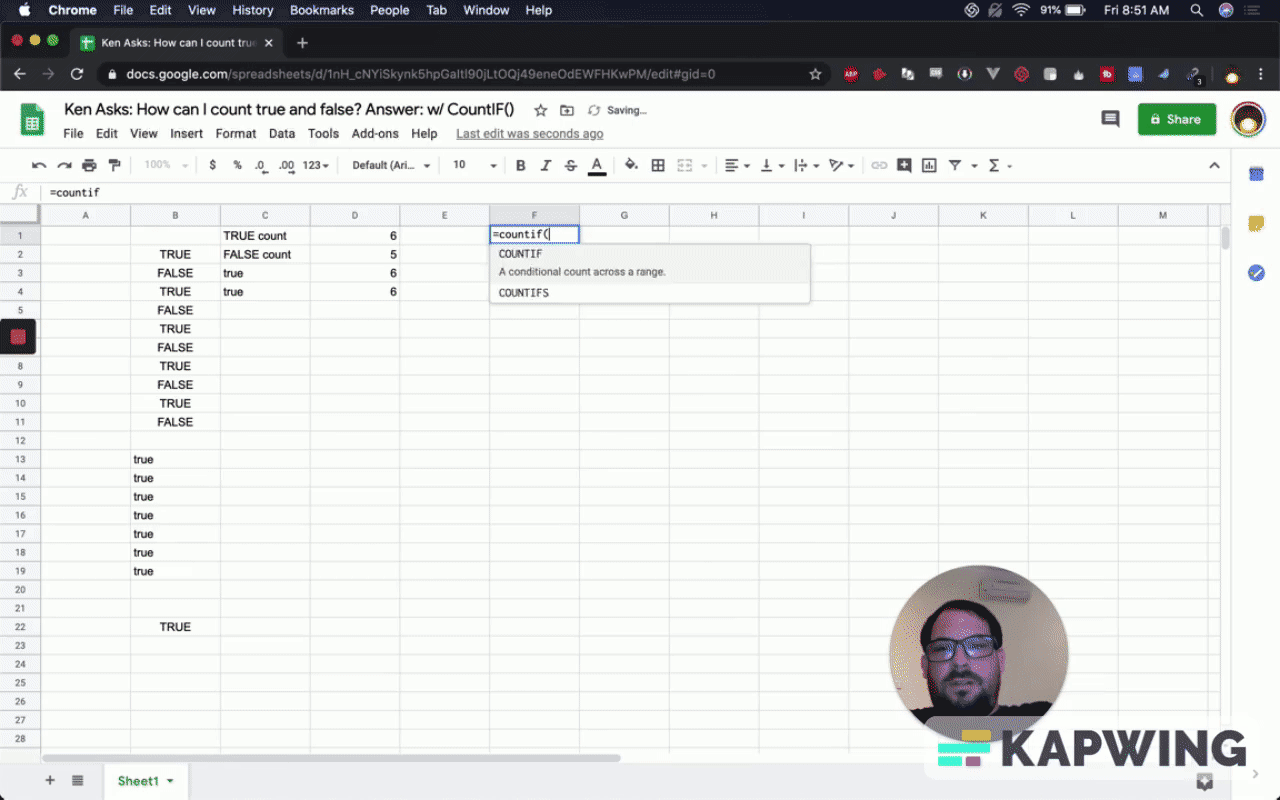
Task: Format as currency with dollar icon
Action: coord(213,165)
